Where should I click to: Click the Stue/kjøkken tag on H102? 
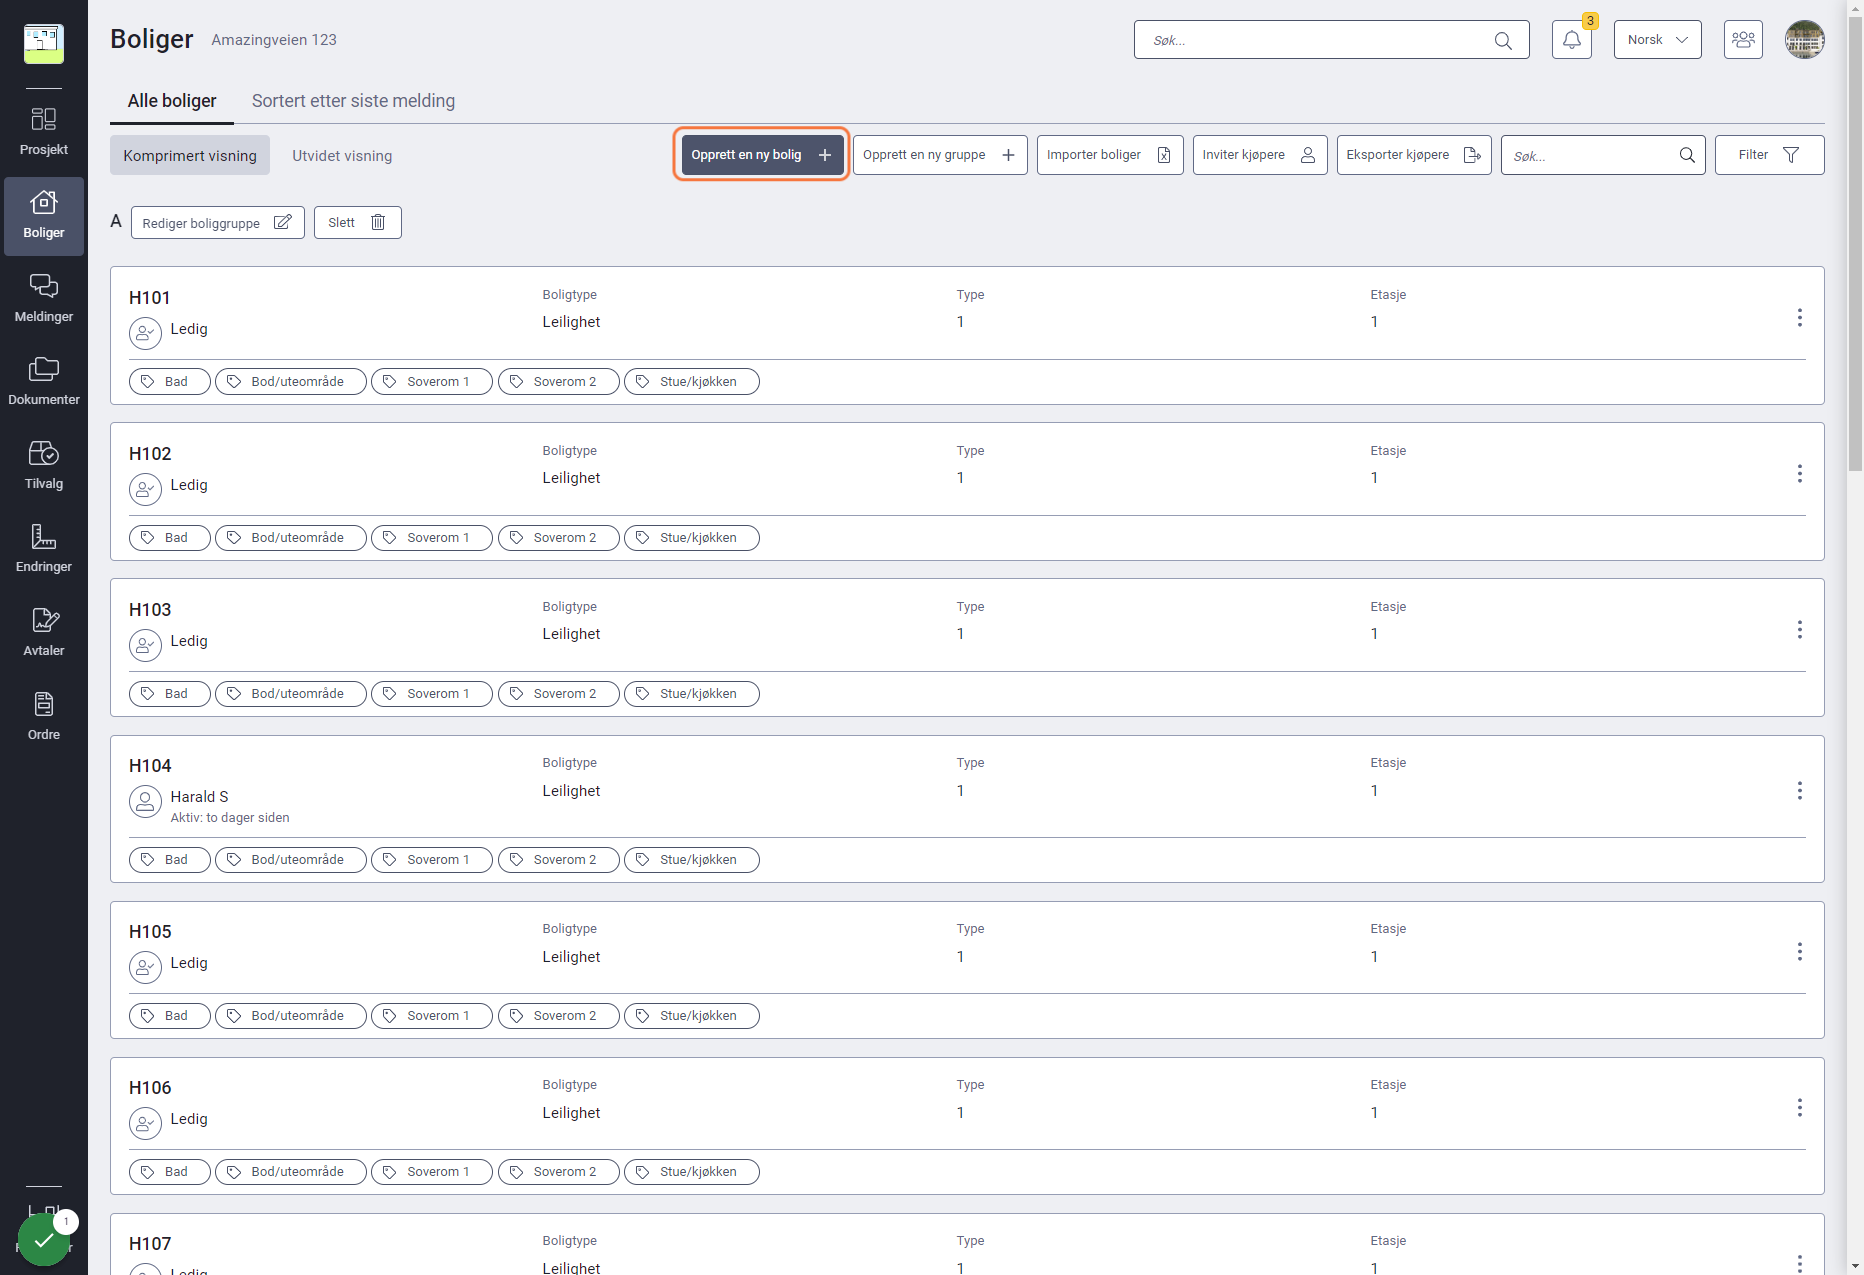pos(691,537)
